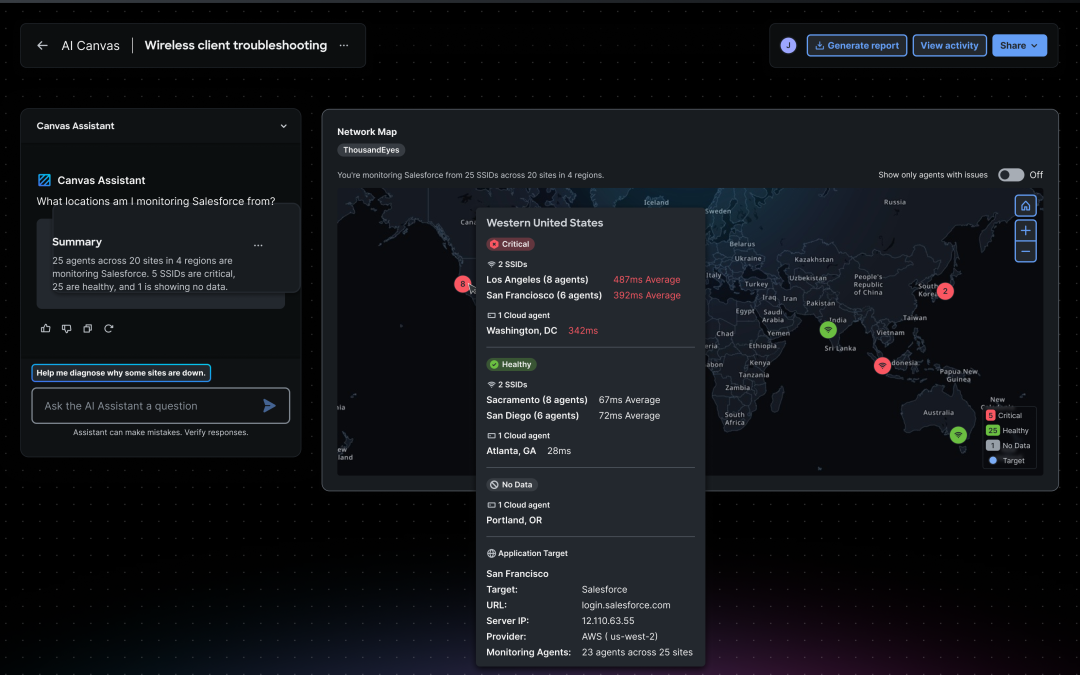This screenshot has width=1080, height=675.
Task: Enable the Show only agents with issues toggle
Action: click(x=1014, y=174)
